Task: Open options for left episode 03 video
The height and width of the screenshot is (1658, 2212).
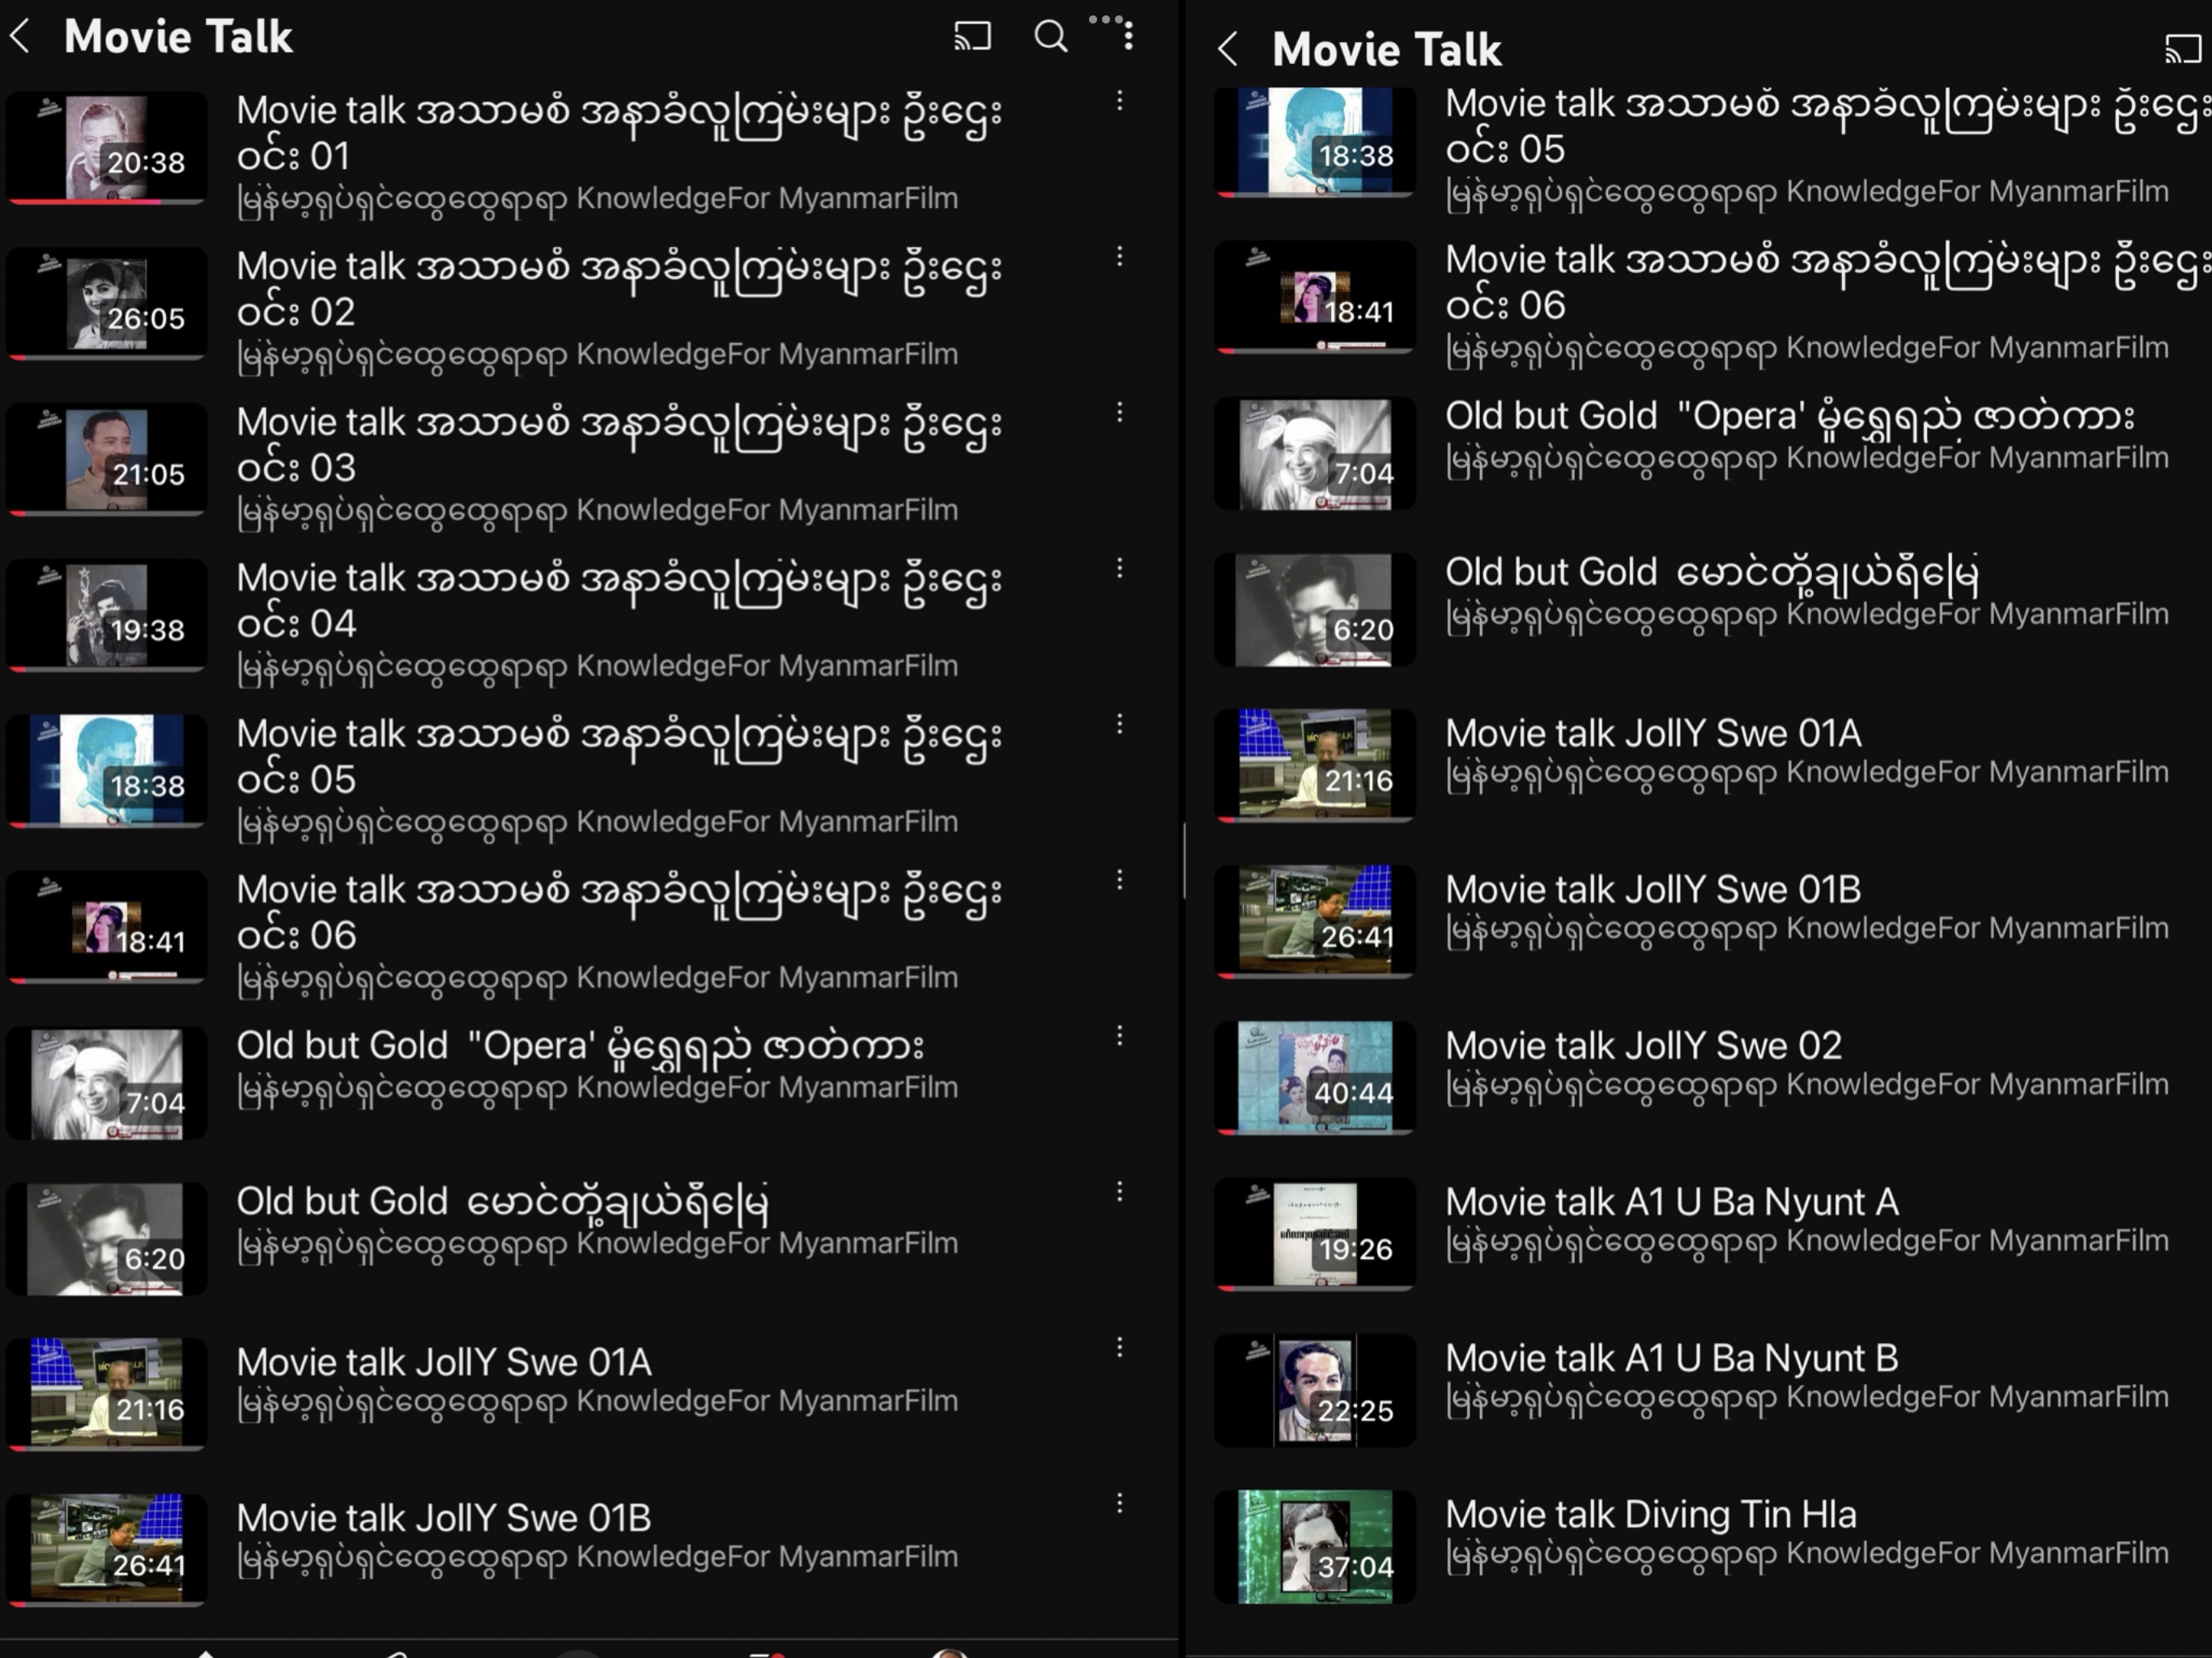Action: click(x=1120, y=413)
